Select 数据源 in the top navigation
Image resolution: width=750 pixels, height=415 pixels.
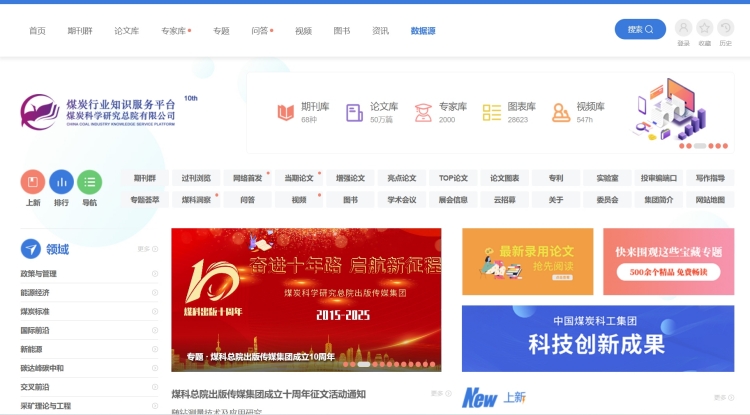pyautogui.click(x=423, y=31)
